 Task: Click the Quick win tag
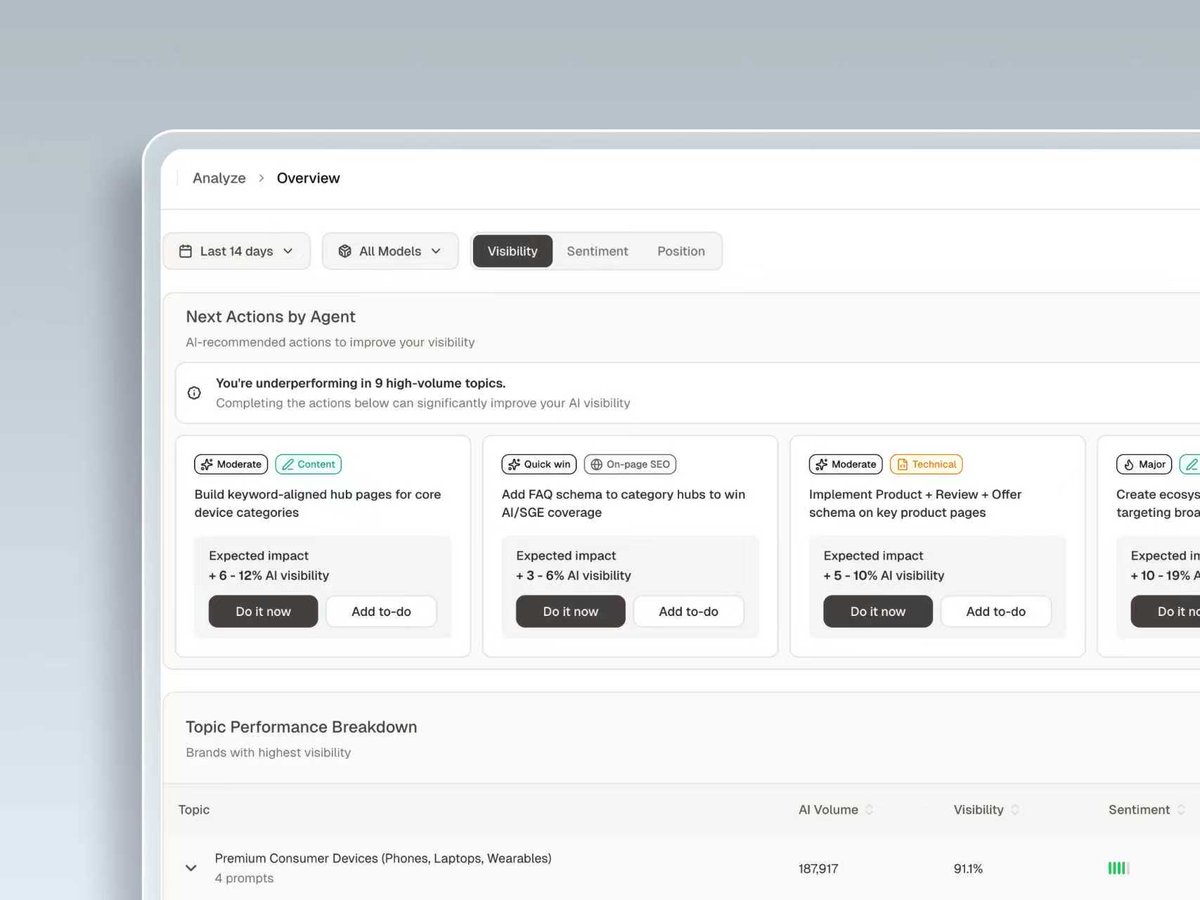point(539,464)
